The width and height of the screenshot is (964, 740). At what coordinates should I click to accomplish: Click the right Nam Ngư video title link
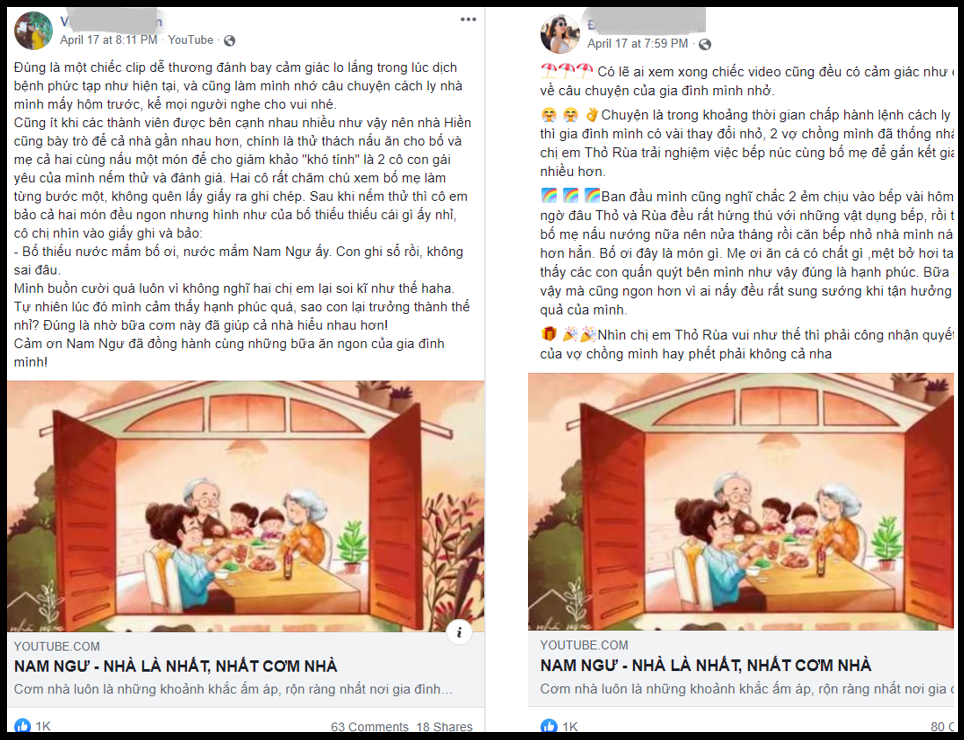[706, 665]
